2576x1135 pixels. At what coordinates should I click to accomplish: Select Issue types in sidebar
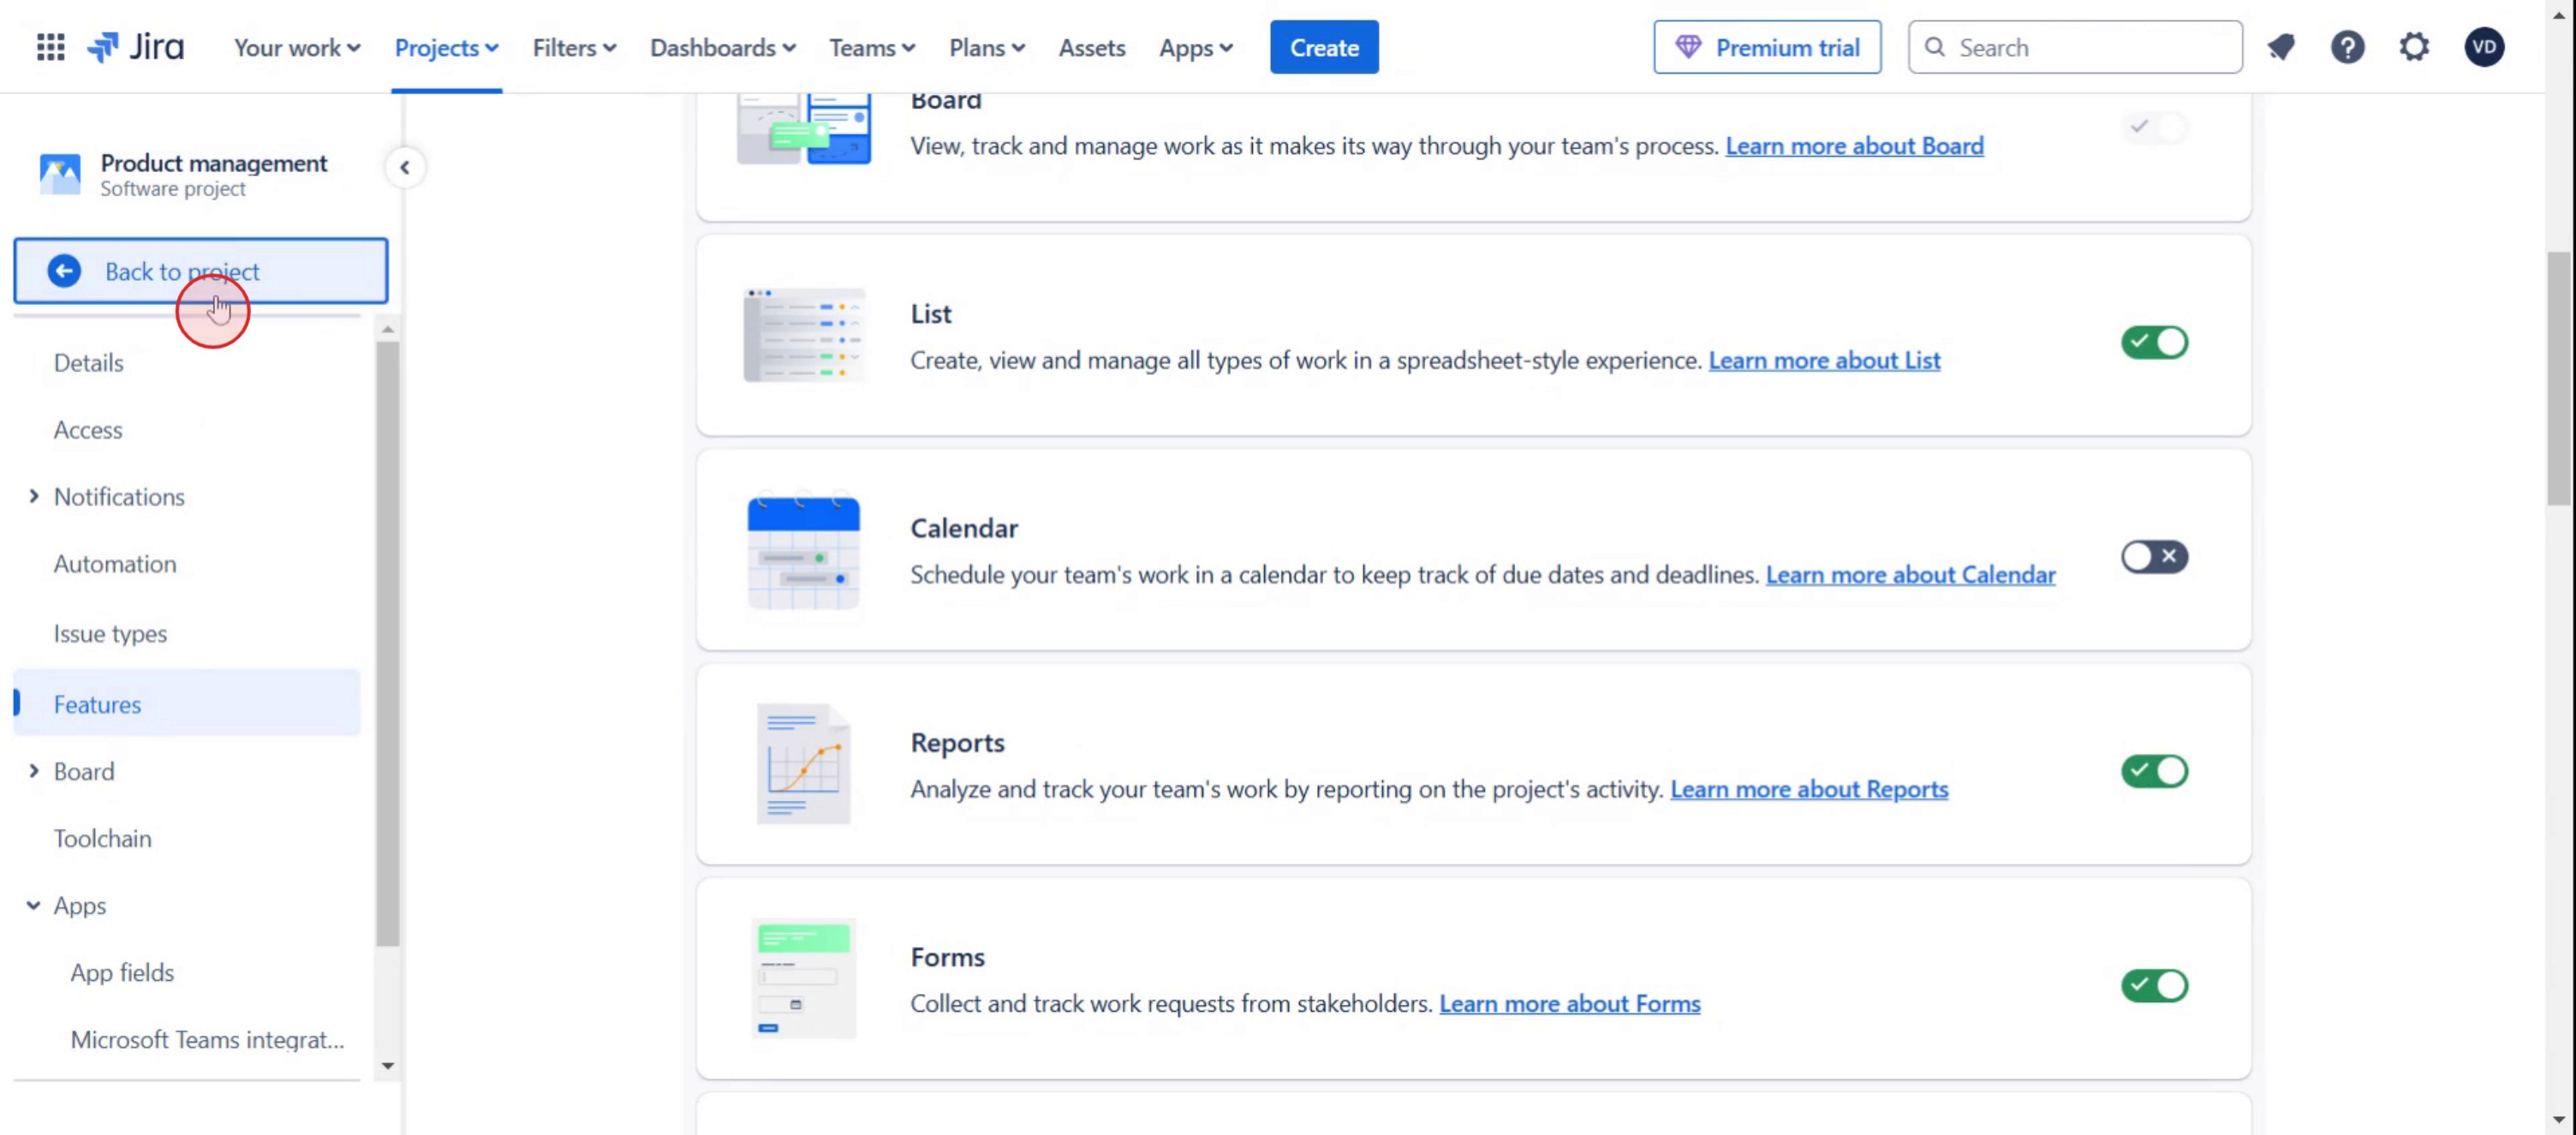[110, 634]
